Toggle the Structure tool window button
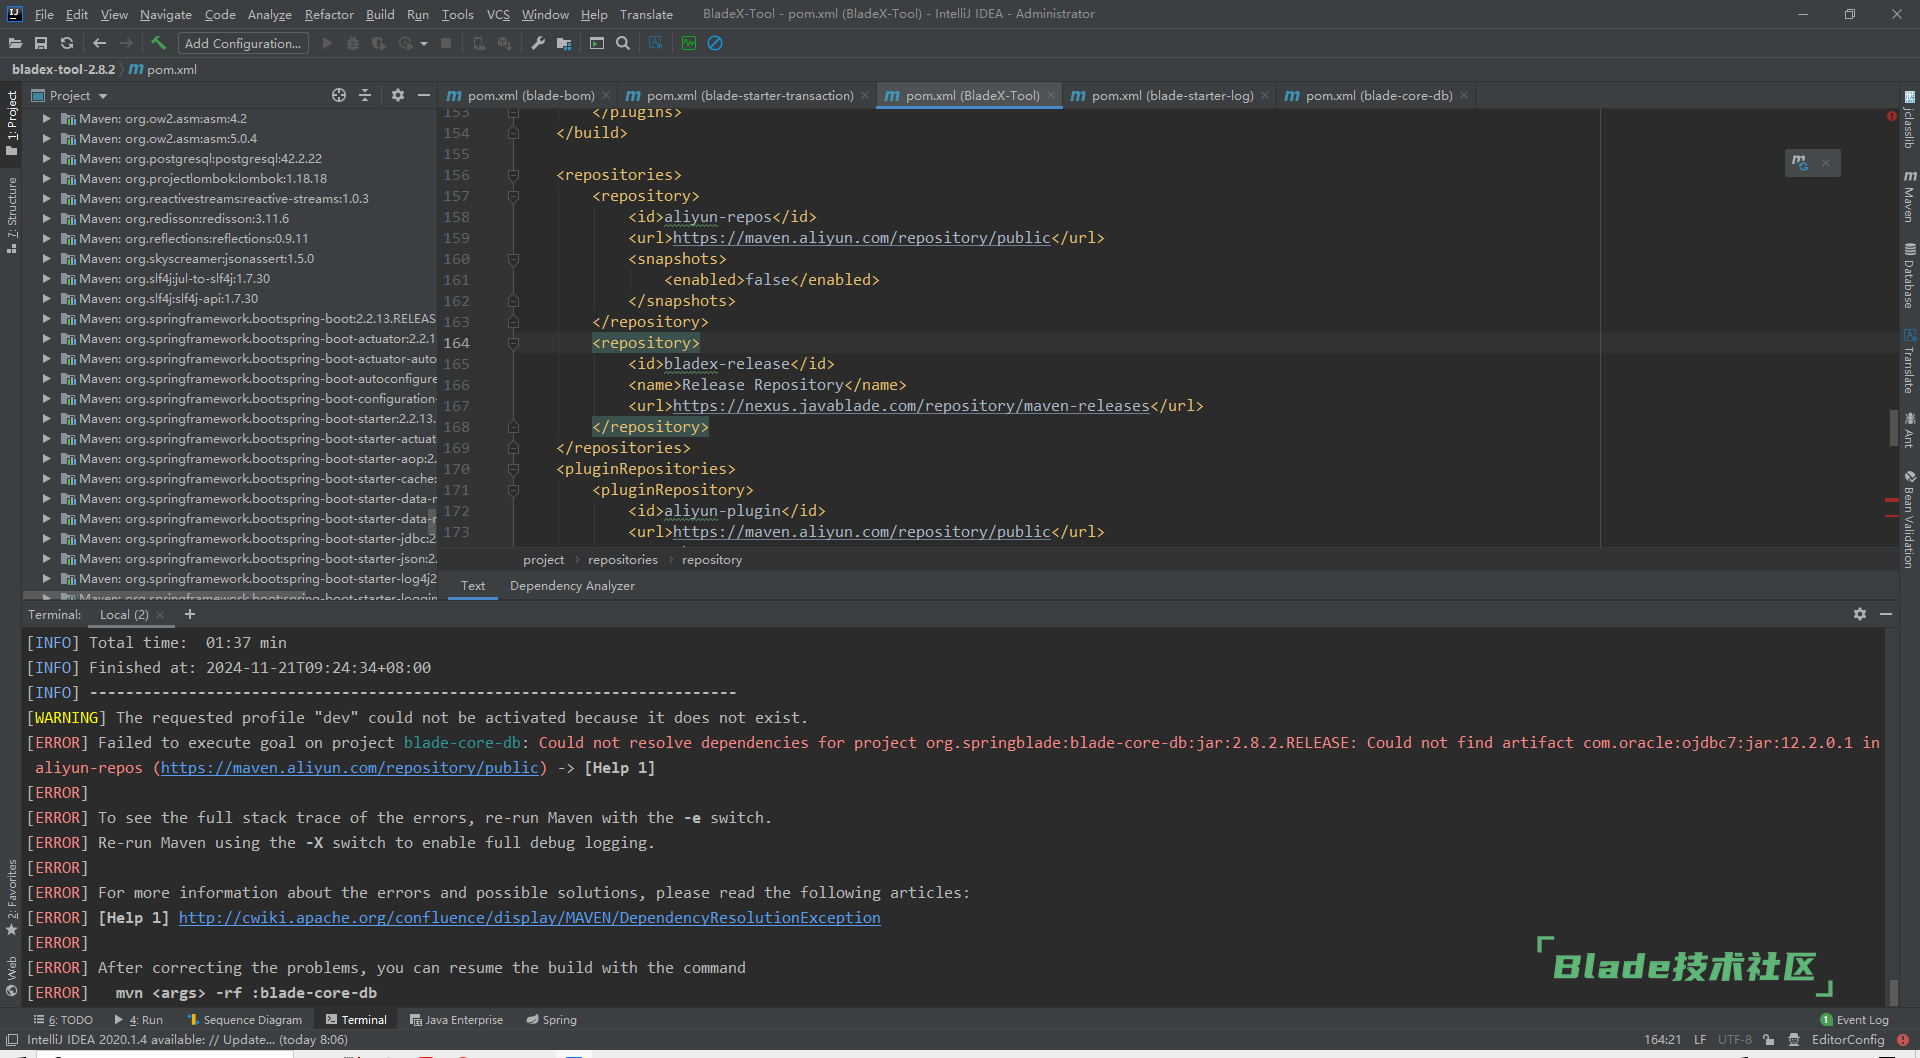 (11, 215)
